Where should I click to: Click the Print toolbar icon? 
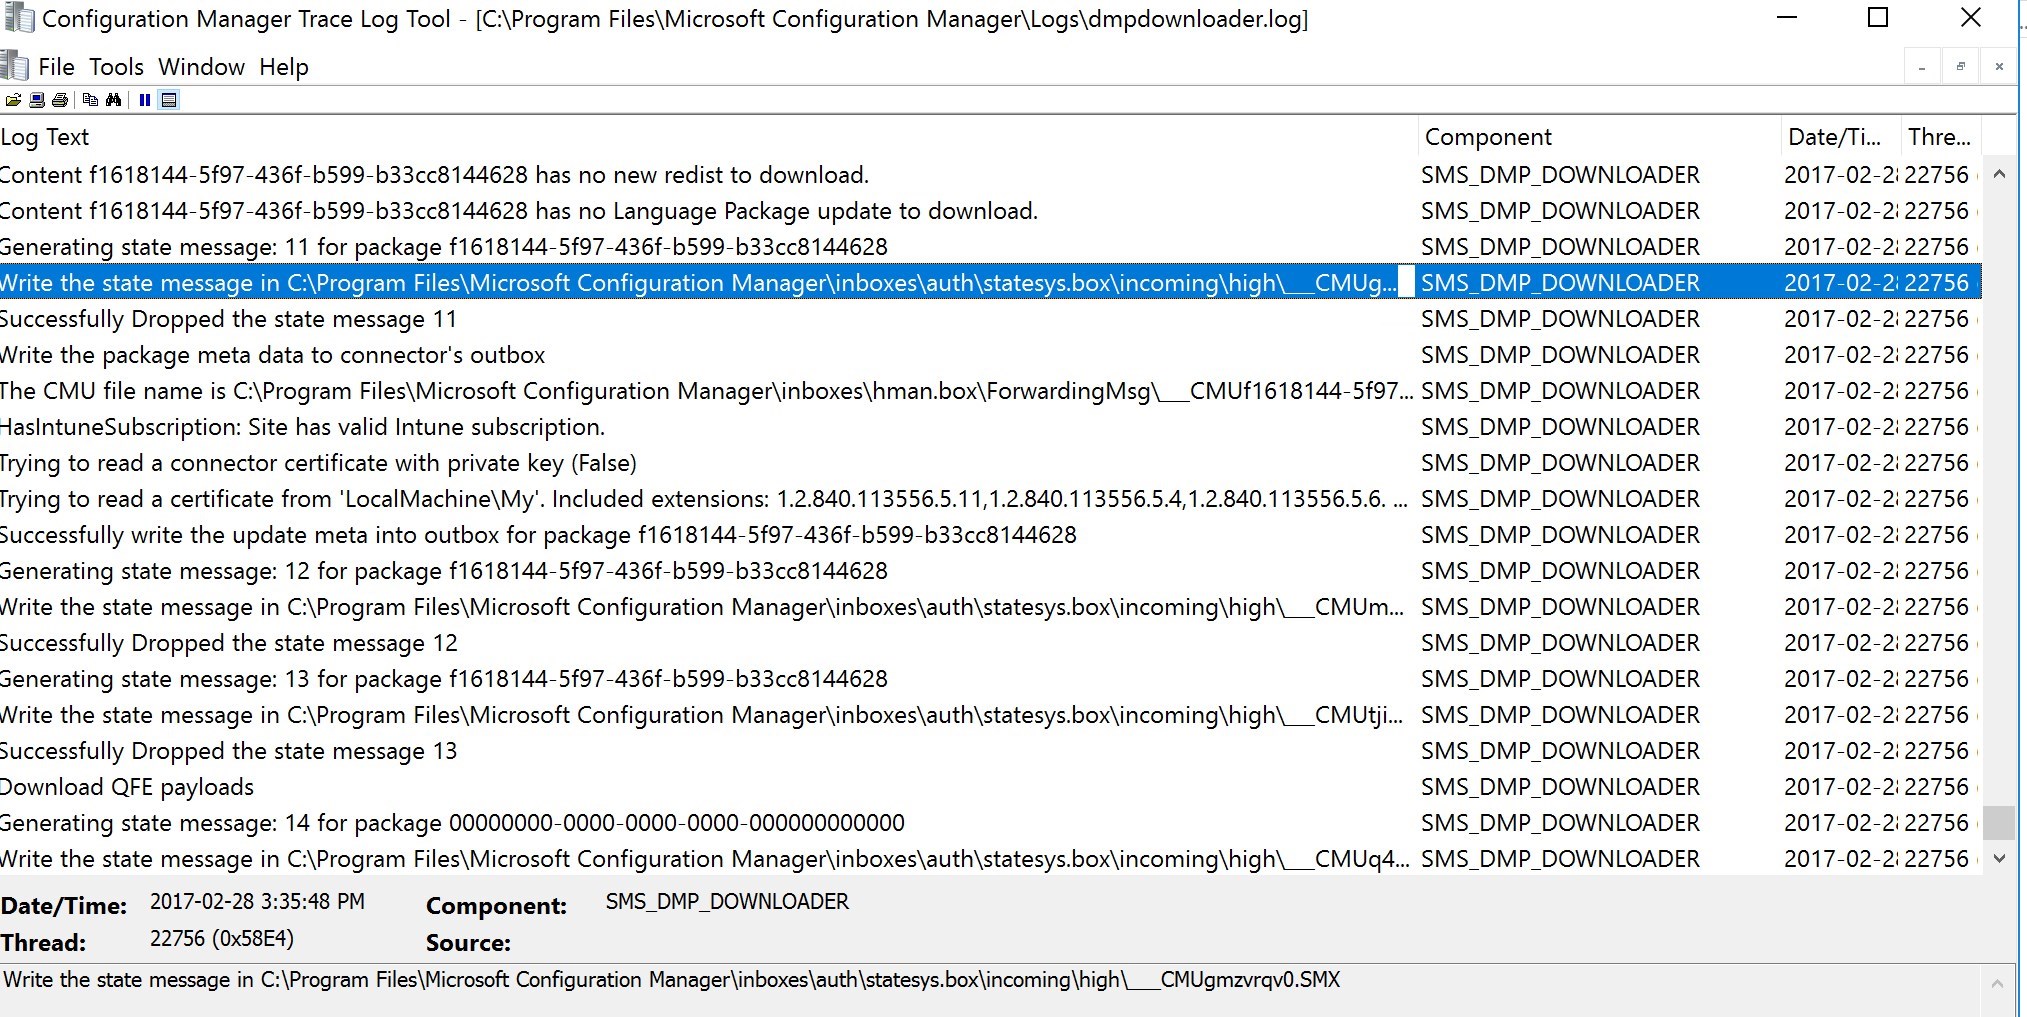pos(60,100)
